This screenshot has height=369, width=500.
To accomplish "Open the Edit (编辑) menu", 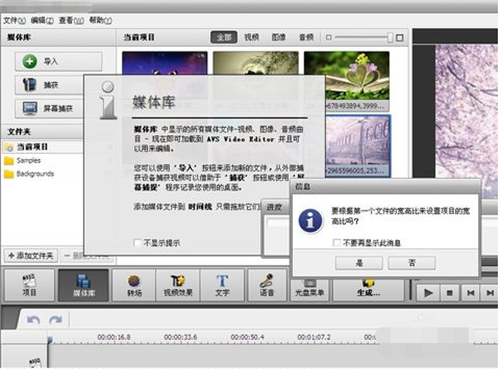I will (x=42, y=21).
